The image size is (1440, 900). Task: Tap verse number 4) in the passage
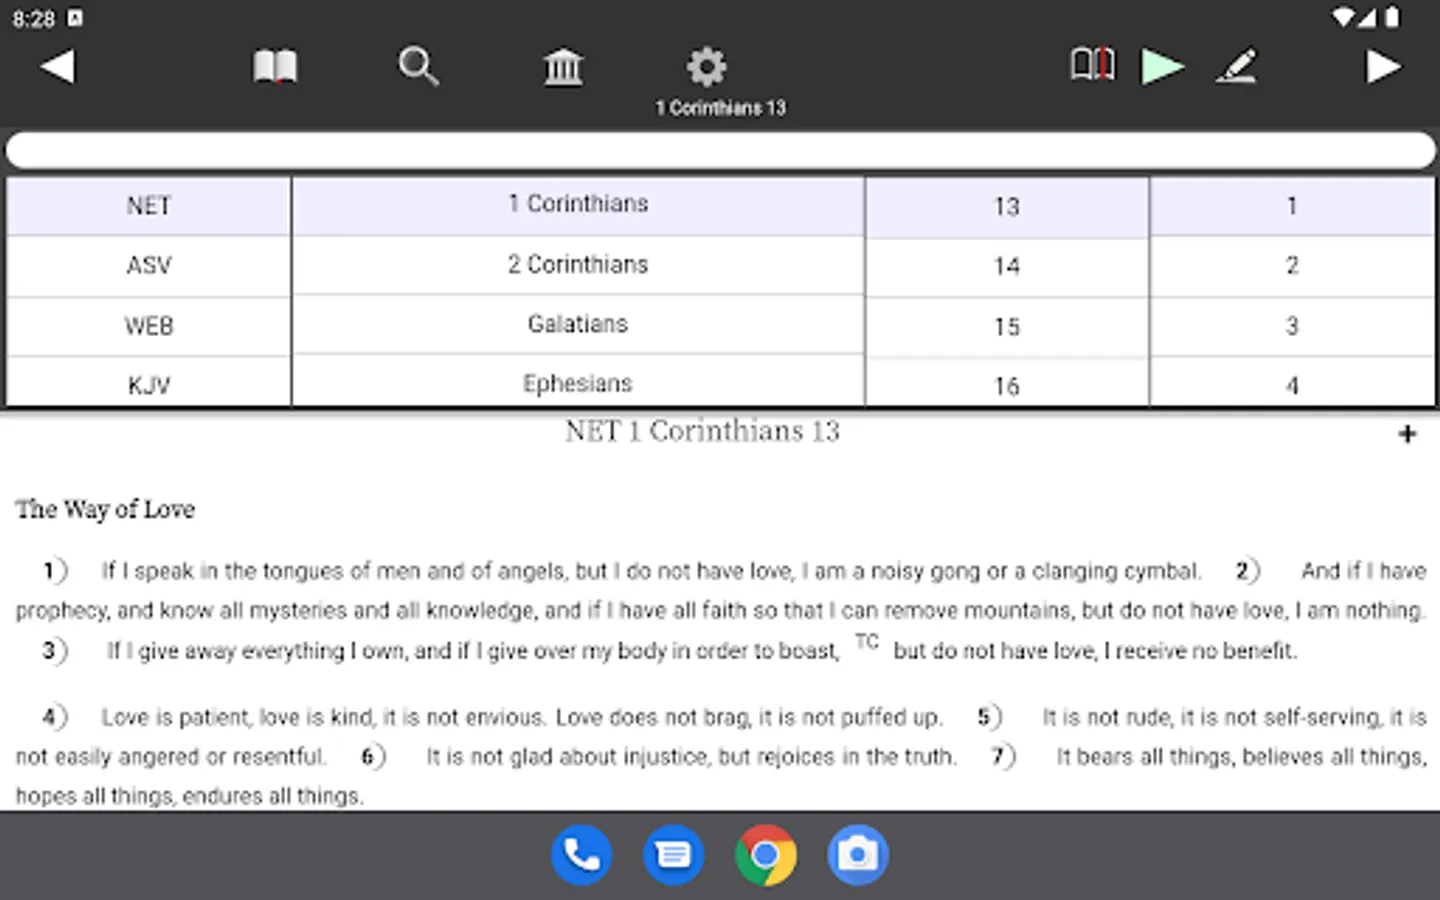[54, 717]
